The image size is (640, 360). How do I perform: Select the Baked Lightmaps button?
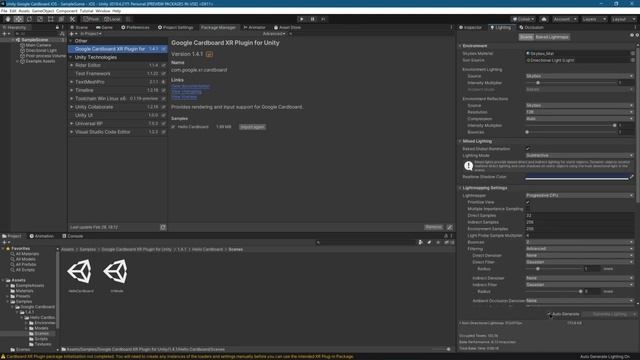(x=552, y=37)
